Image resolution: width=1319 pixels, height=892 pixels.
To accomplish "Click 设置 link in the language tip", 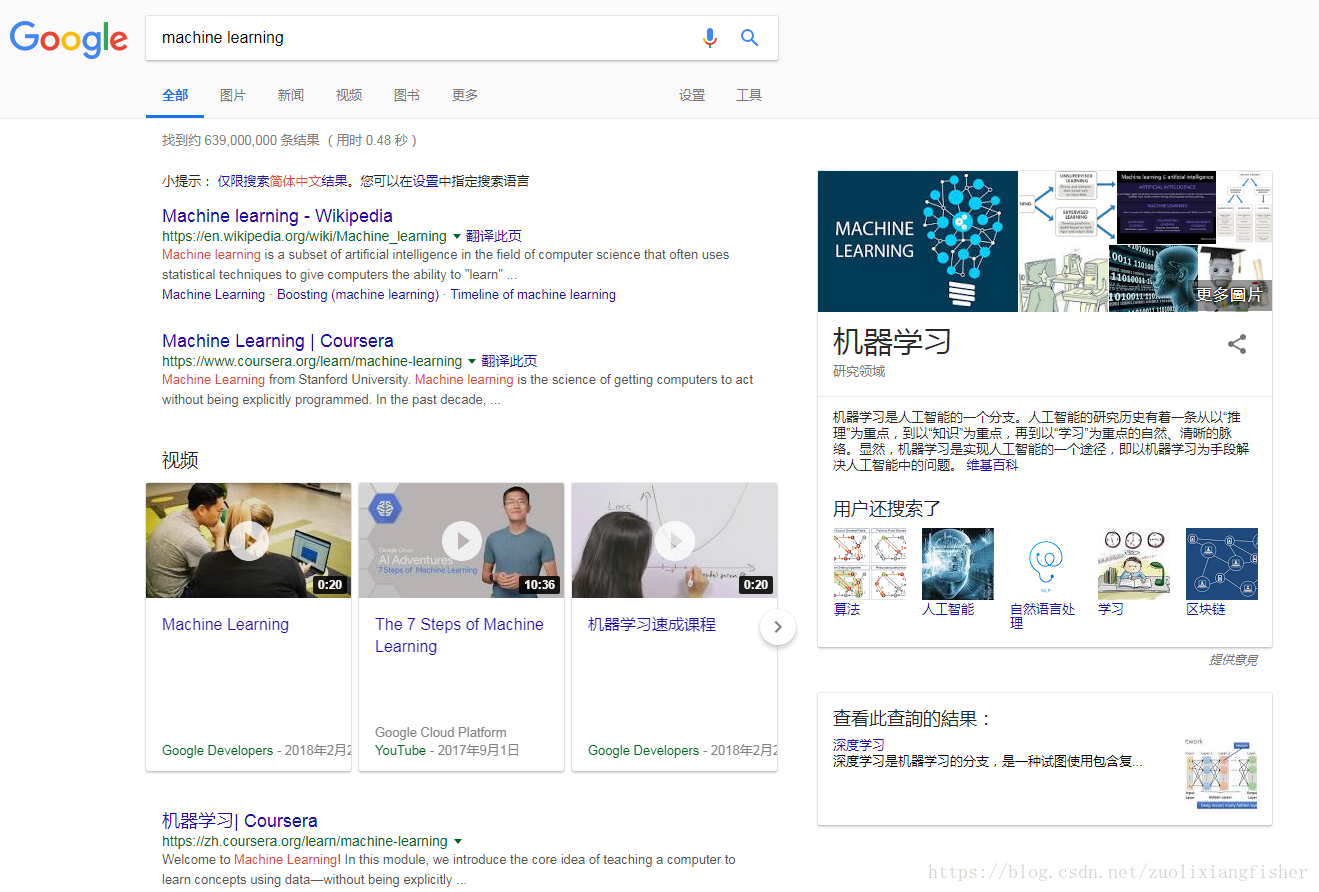I will click(x=426, y=182).
